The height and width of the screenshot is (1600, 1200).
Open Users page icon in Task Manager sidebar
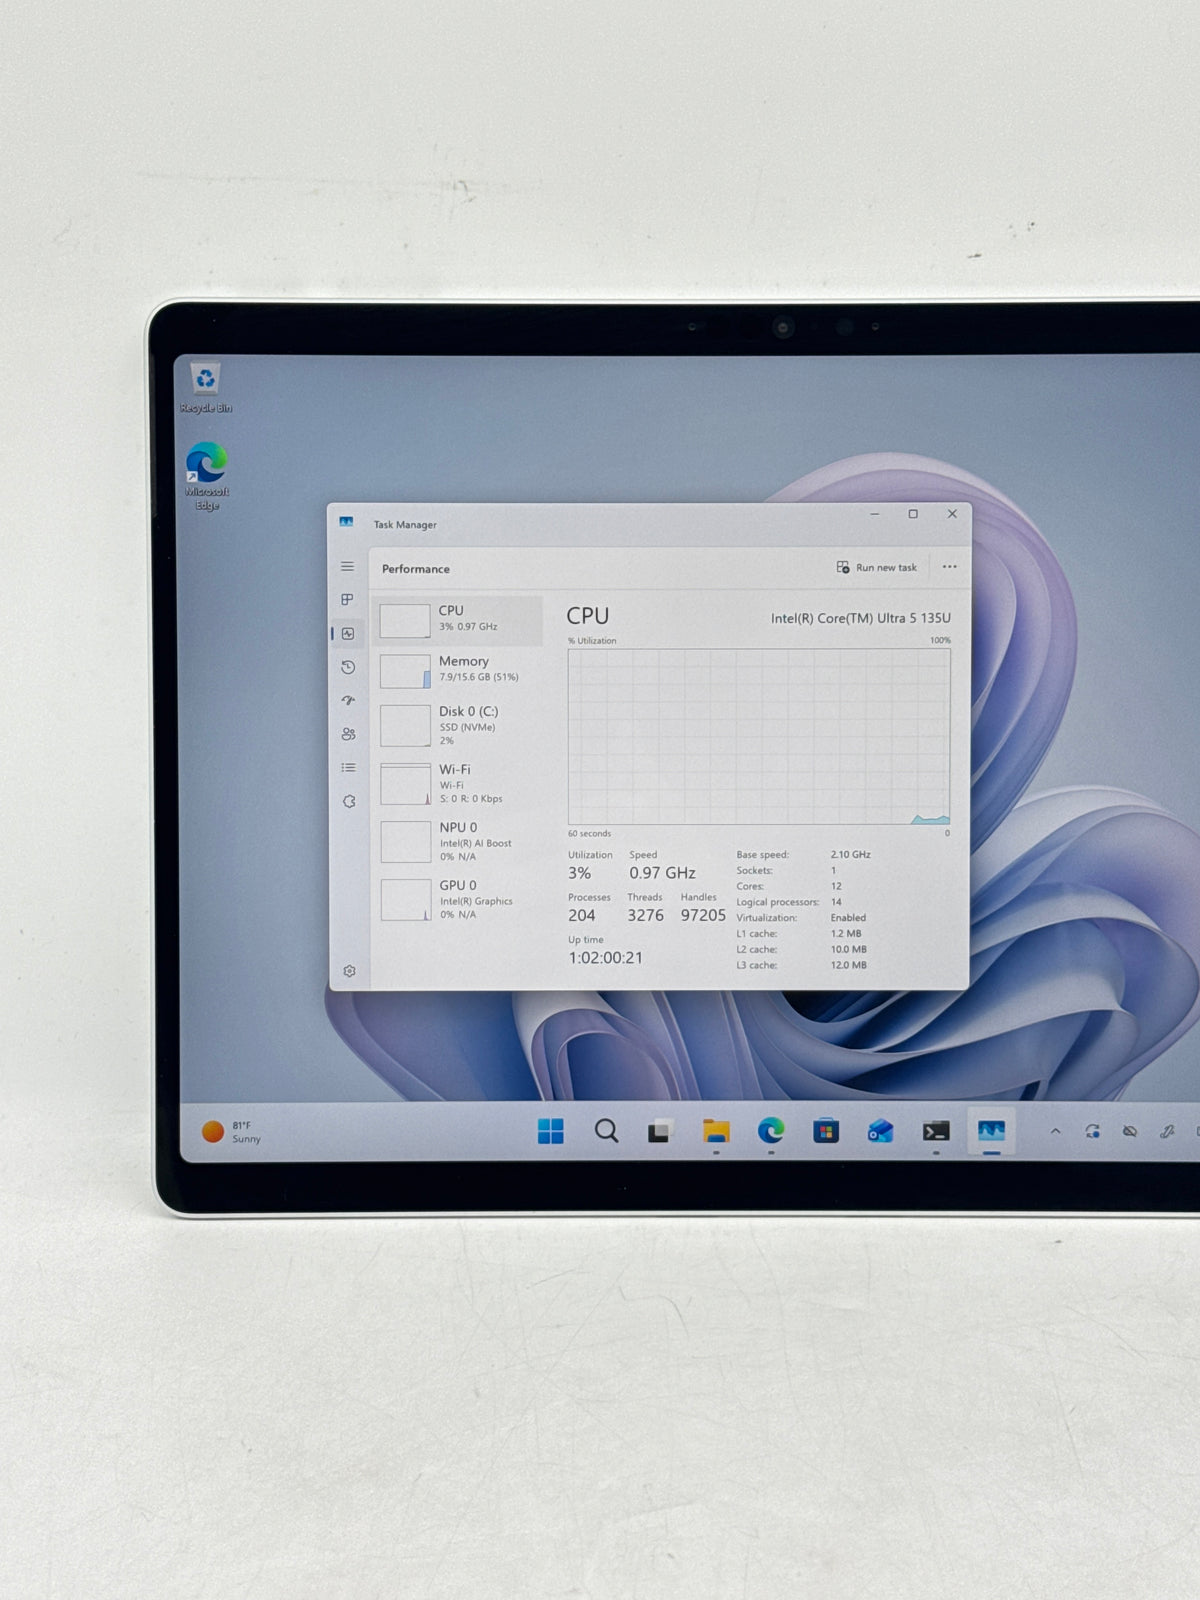pos(348,734)
